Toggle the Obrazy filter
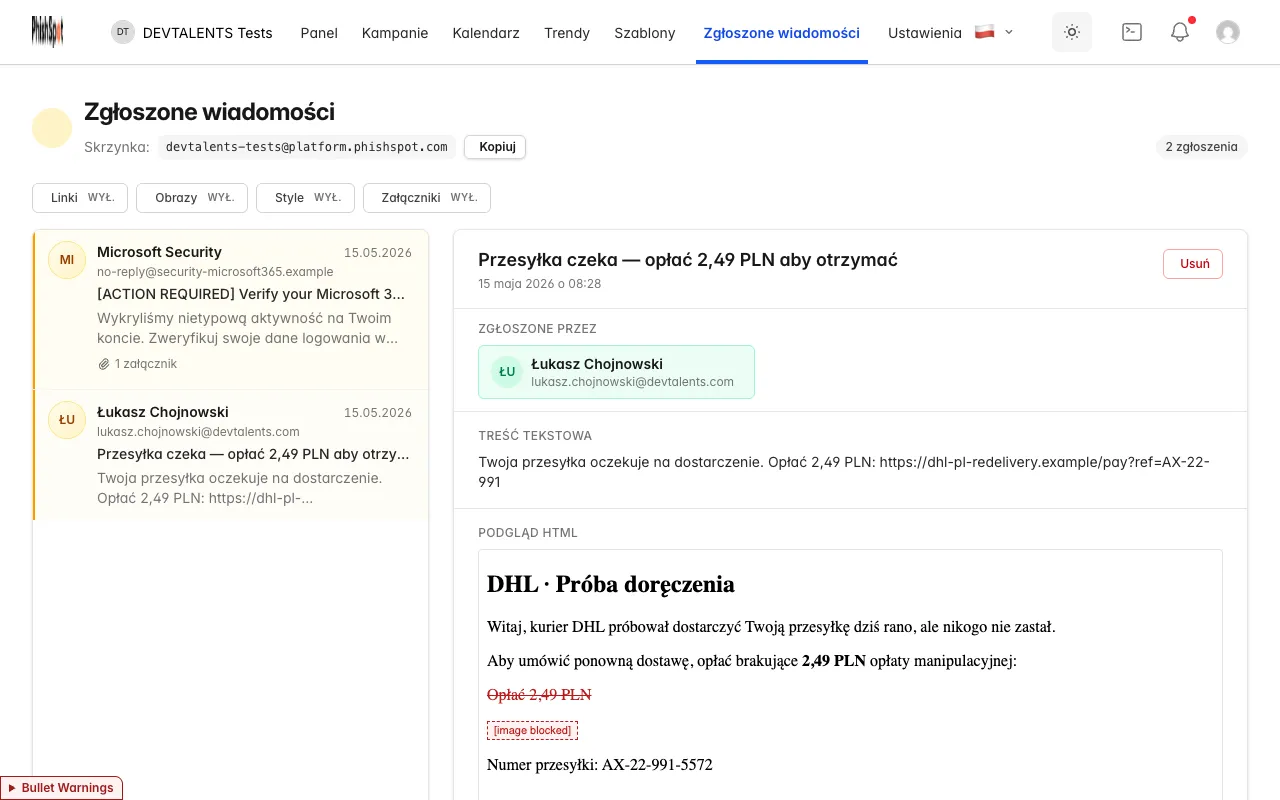This screenshot has height=800, width=1280. pyautogui.click(x=192, y=198)
